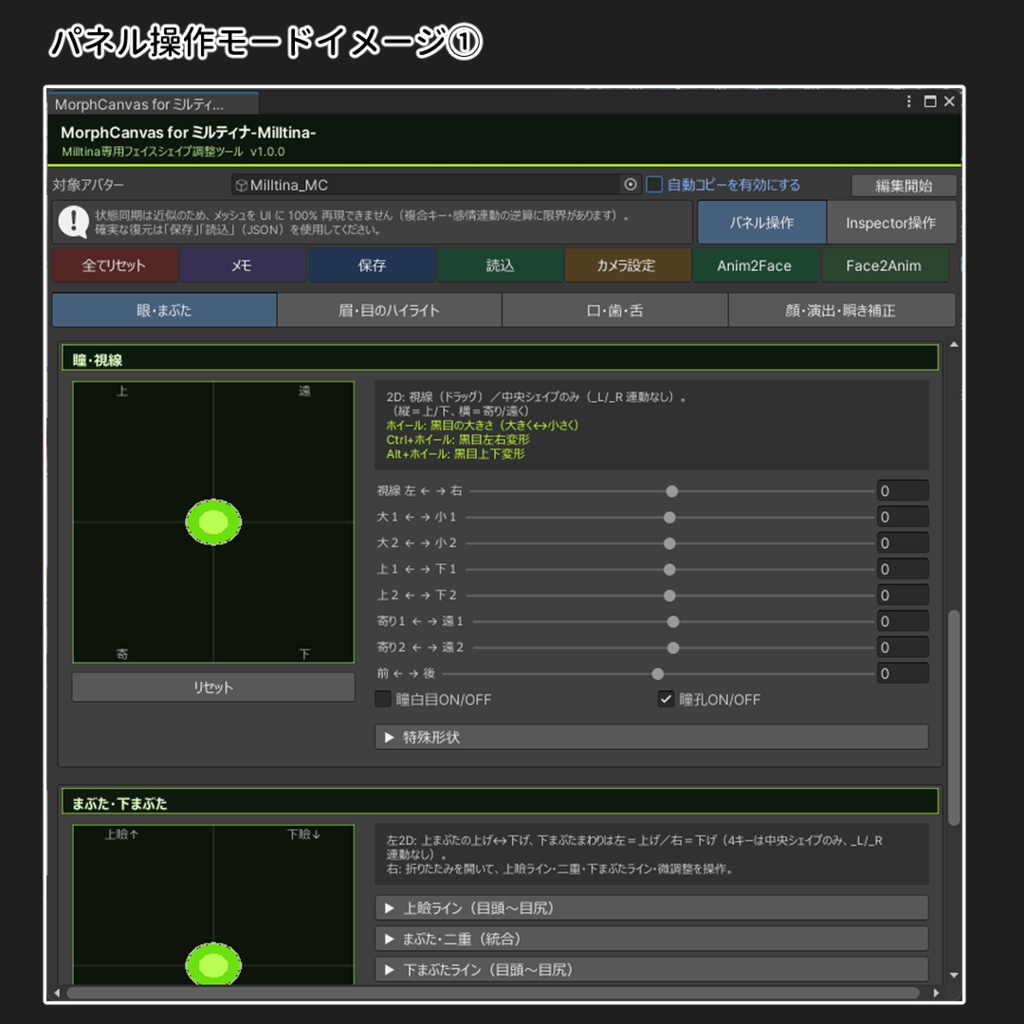
Task: Click the warning speech-bubble icon
Action: [x=76, y=222]
